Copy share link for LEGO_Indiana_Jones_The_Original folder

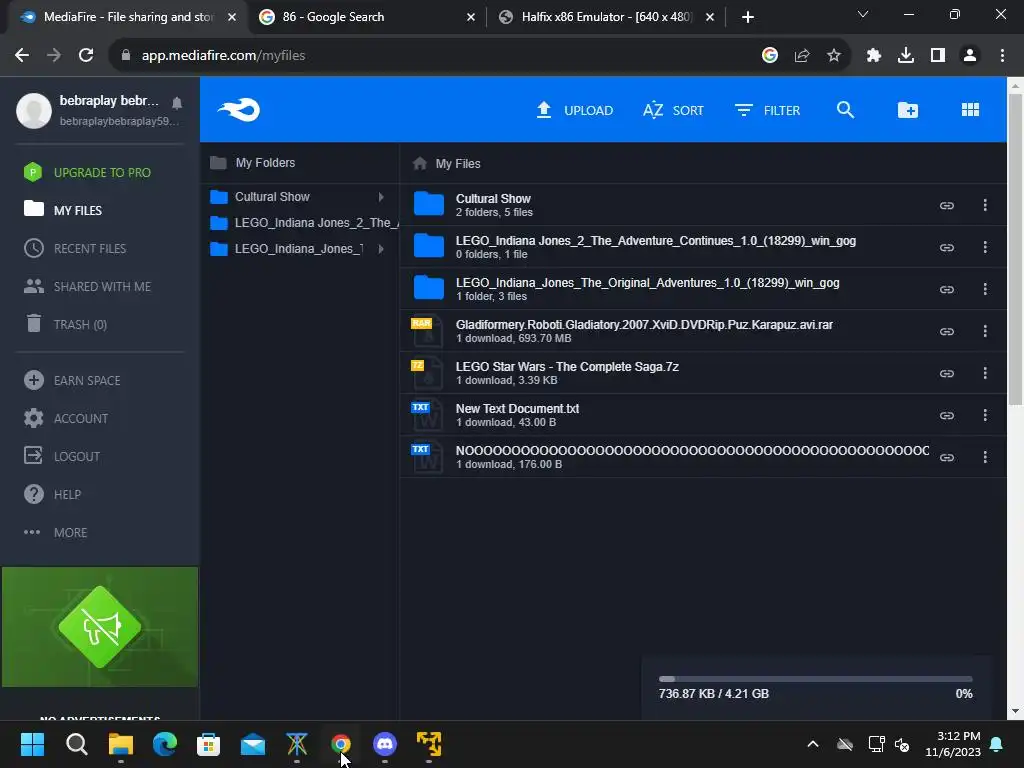[x=946, y=289]
